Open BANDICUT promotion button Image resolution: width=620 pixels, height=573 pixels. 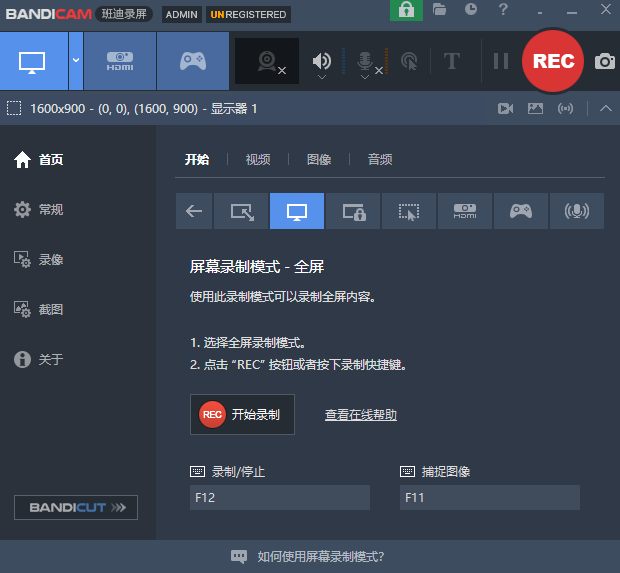pos(76,507)
